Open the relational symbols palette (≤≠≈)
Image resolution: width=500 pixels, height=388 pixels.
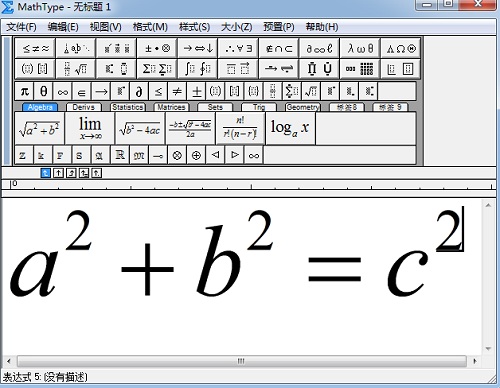coord(35,49)
